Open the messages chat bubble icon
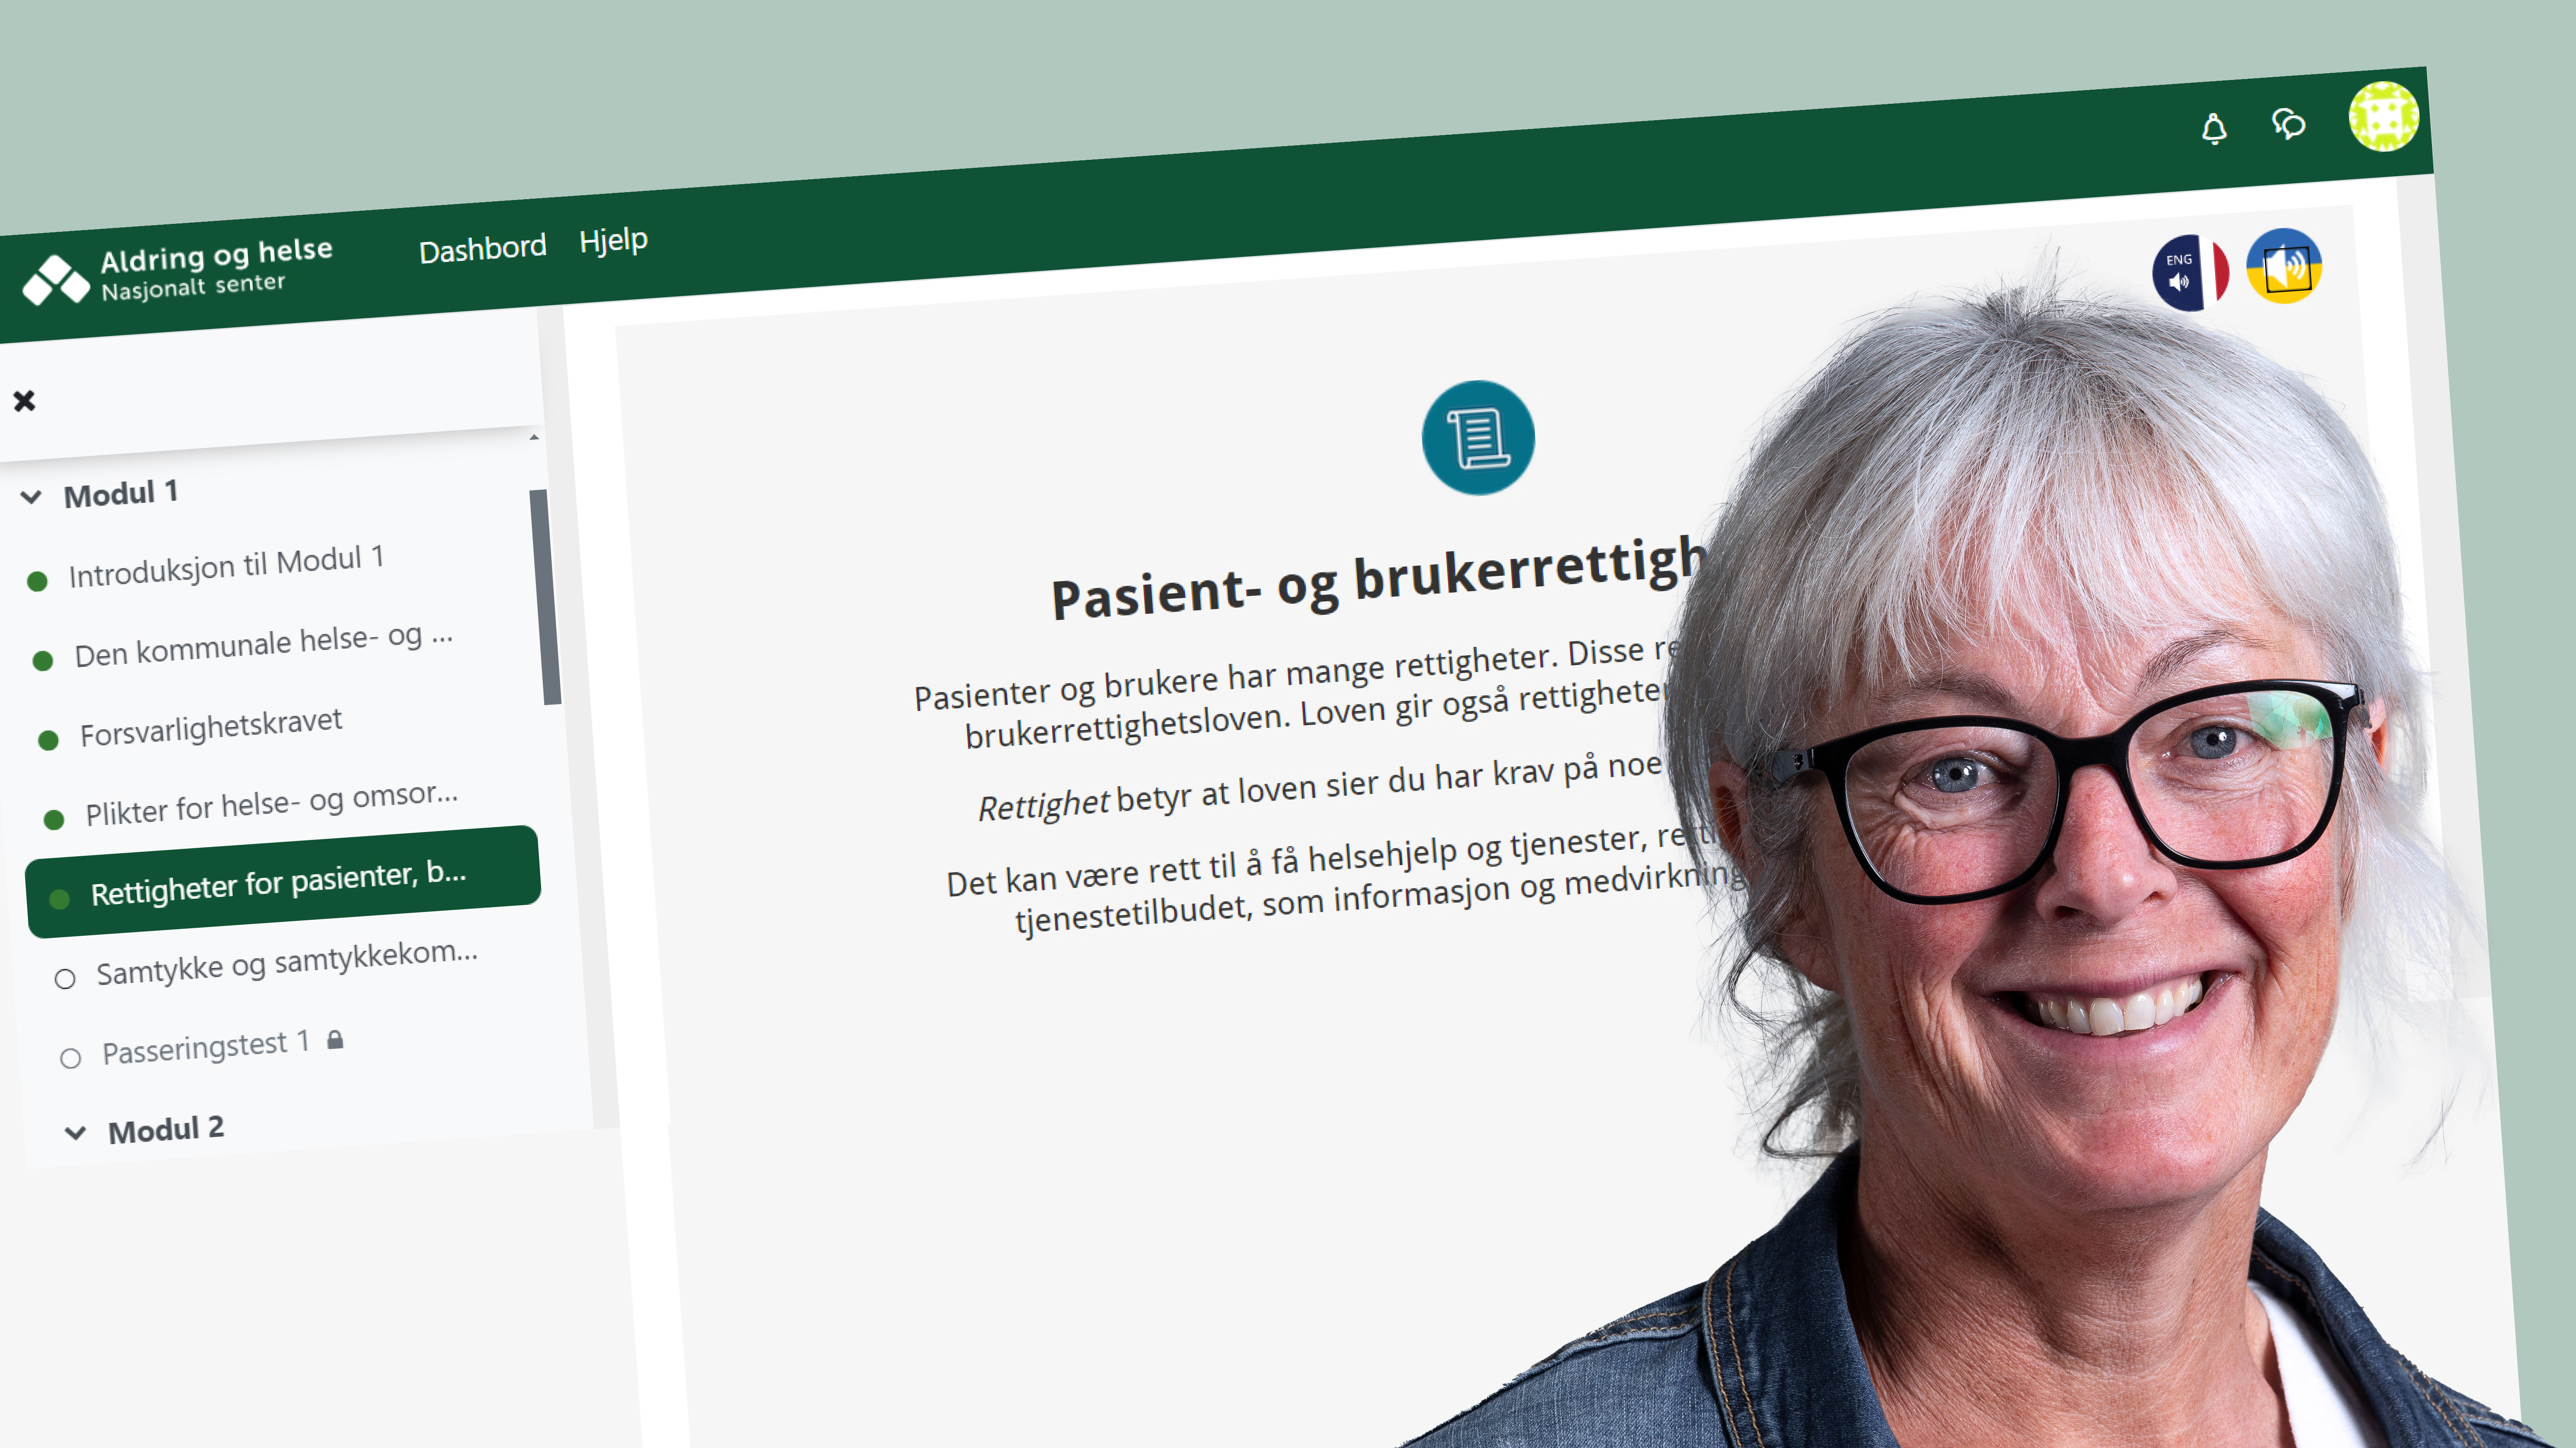Image resolution: width=2576 pixels, height=1448 pixels. 2288,124
